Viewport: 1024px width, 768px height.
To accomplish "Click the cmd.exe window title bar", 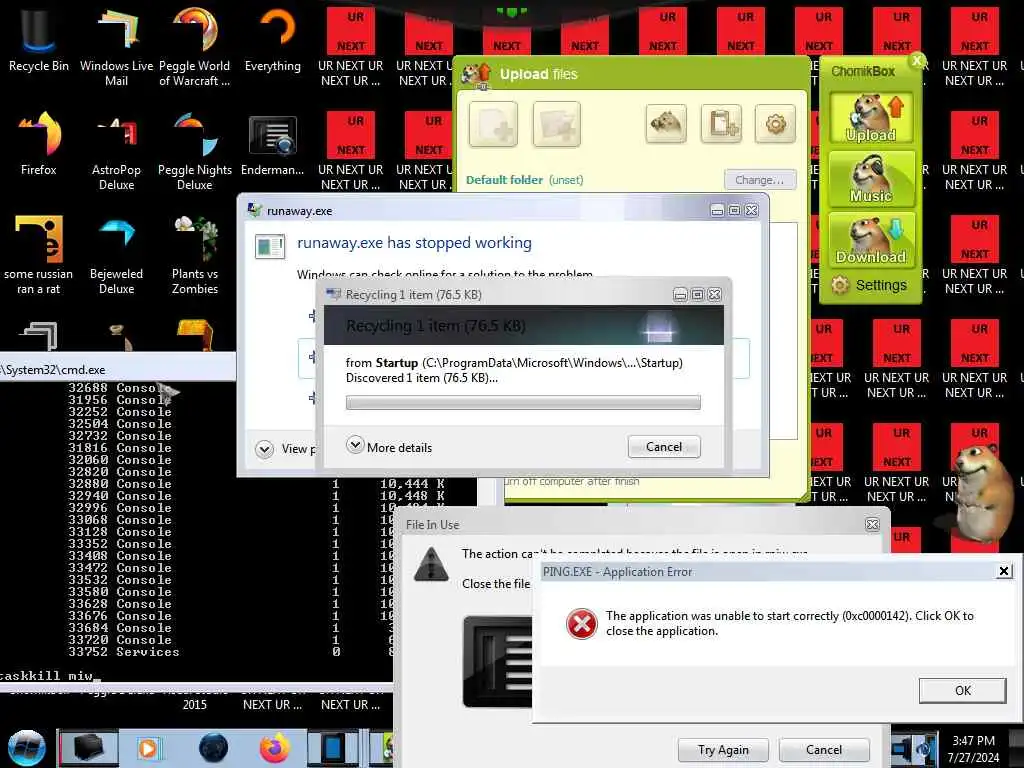I will (118, 370).
